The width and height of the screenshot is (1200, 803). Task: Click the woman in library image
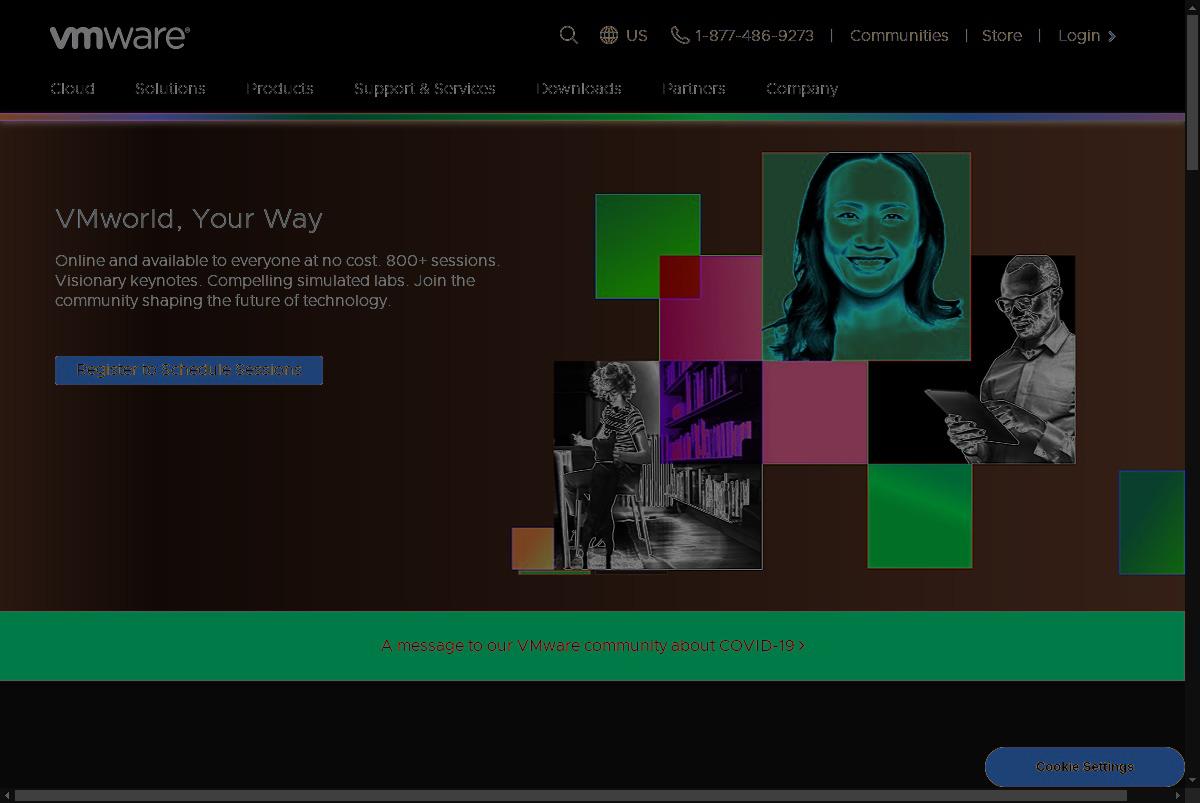[658, 465]
